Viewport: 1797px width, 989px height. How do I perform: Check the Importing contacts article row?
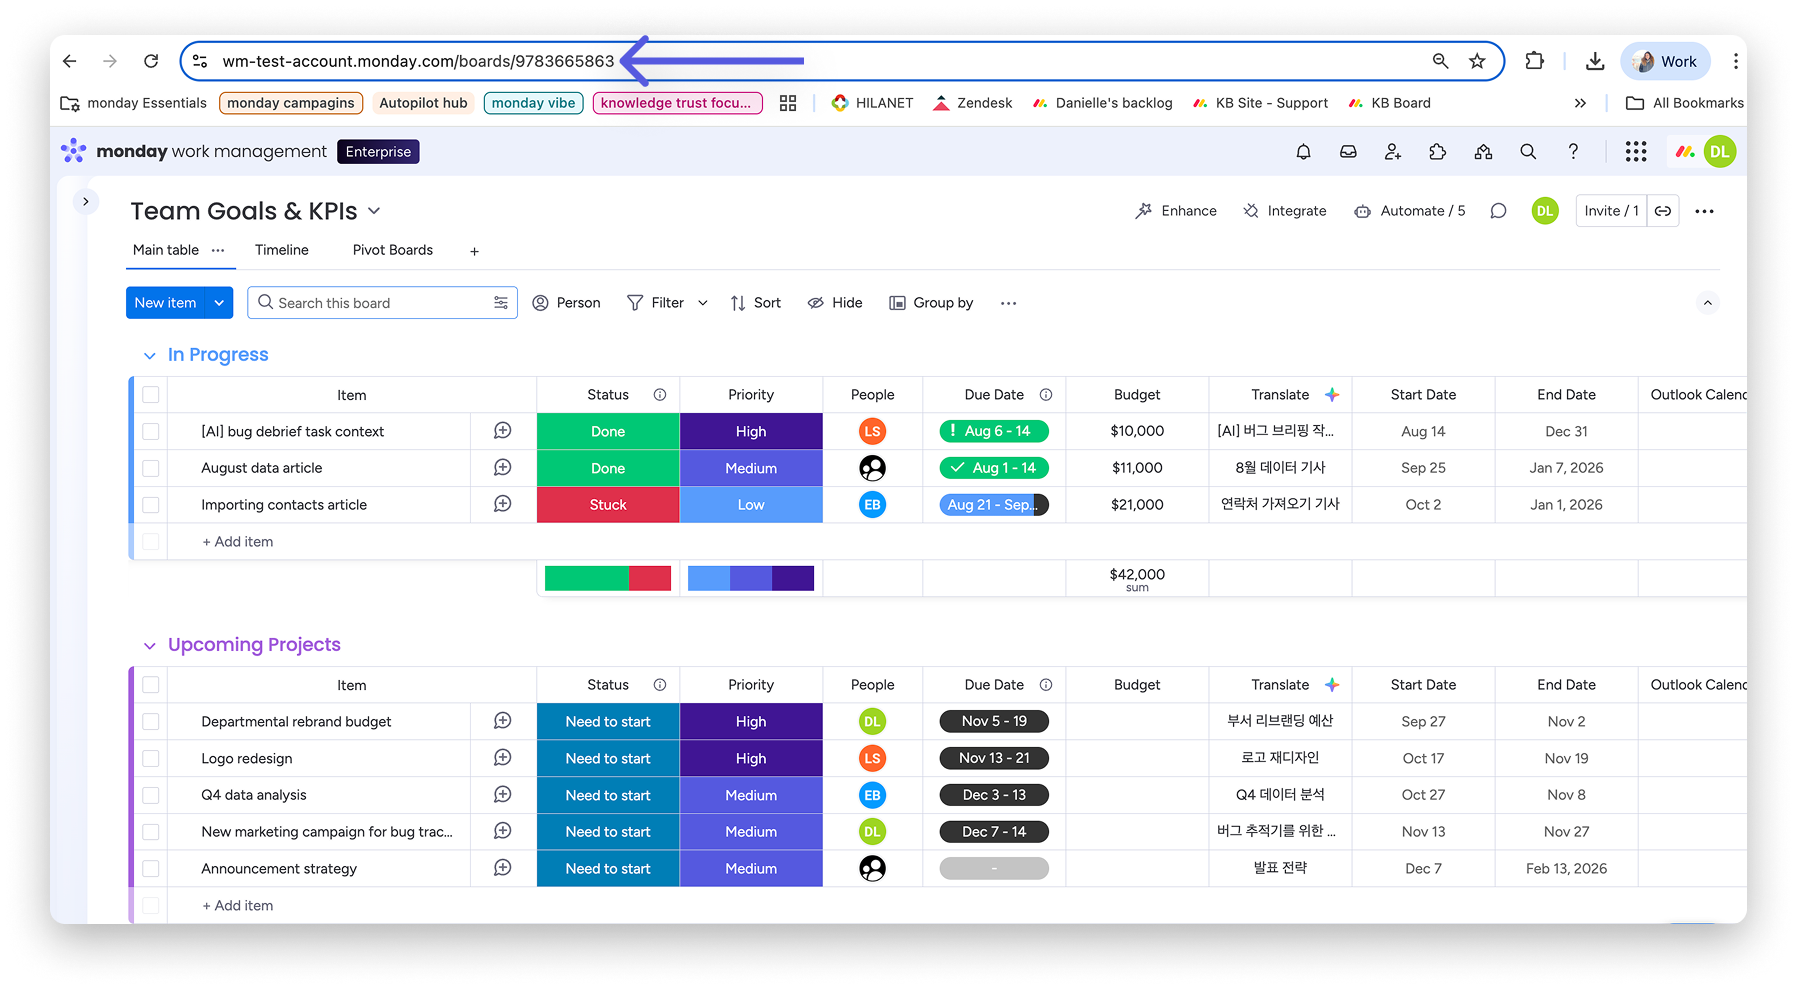tap(151, 505)
